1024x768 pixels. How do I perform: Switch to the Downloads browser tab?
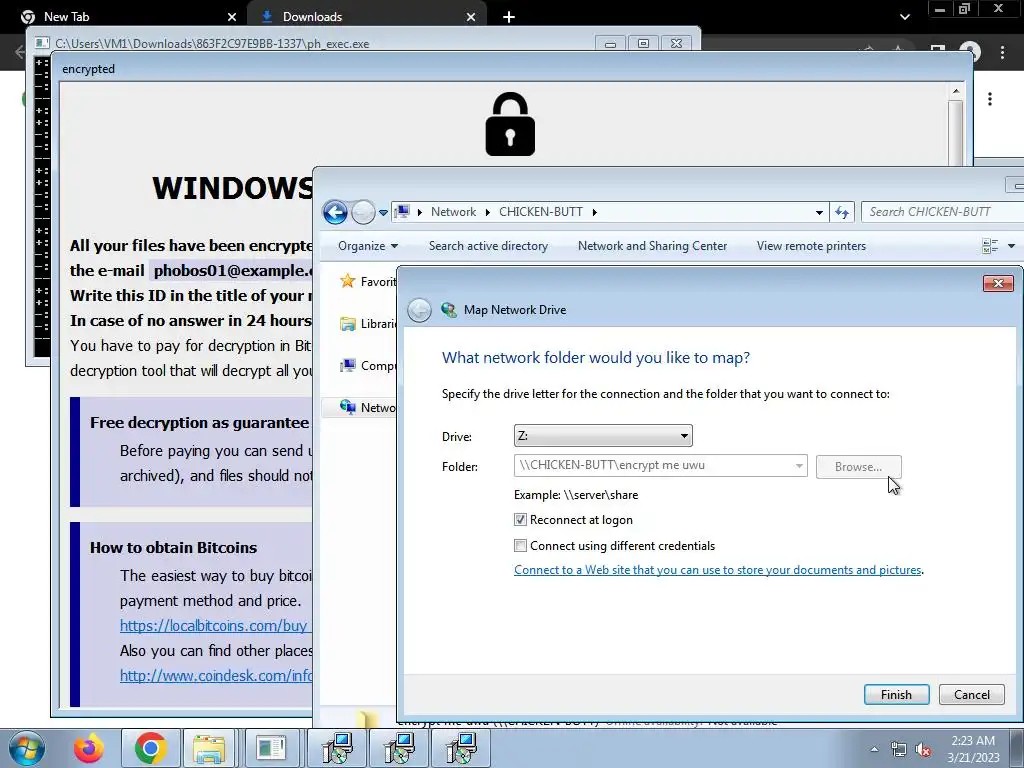(x=367, y=17)
